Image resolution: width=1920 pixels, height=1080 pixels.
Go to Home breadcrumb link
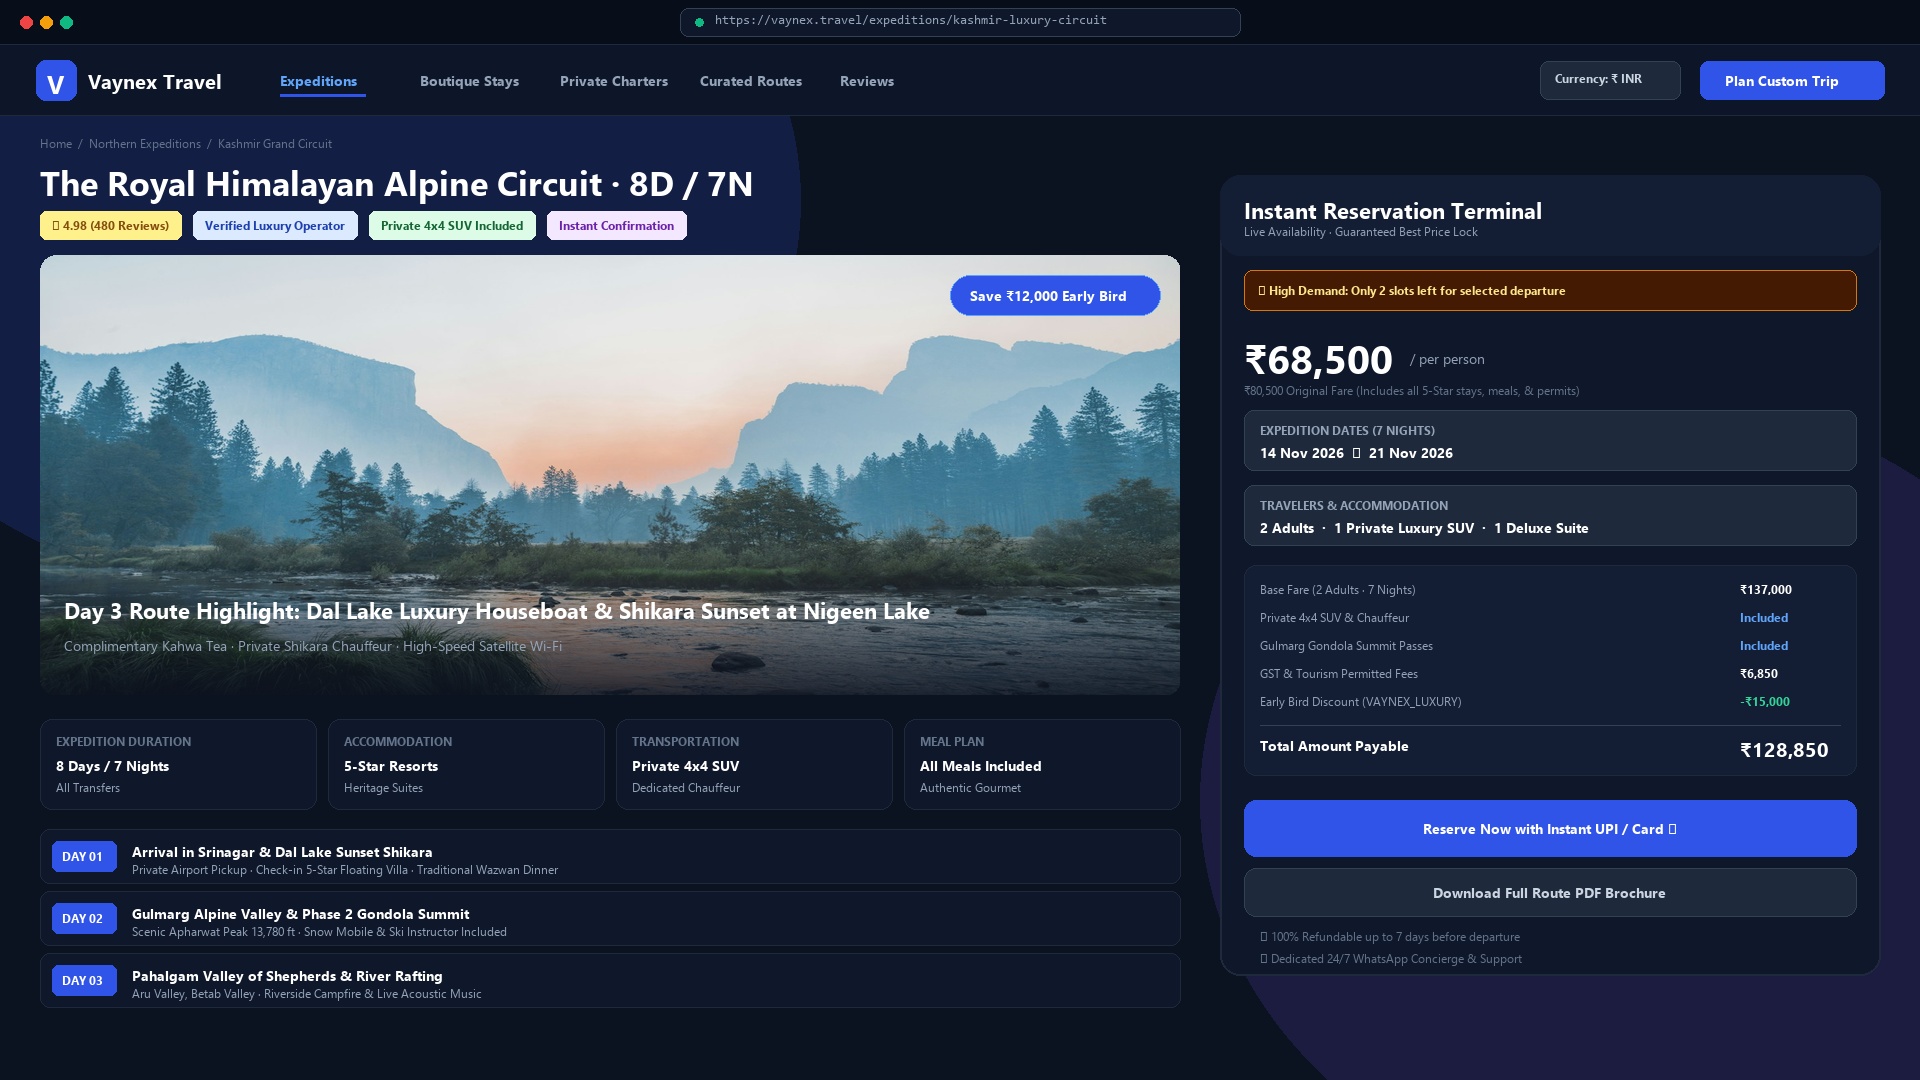point(56,144)
